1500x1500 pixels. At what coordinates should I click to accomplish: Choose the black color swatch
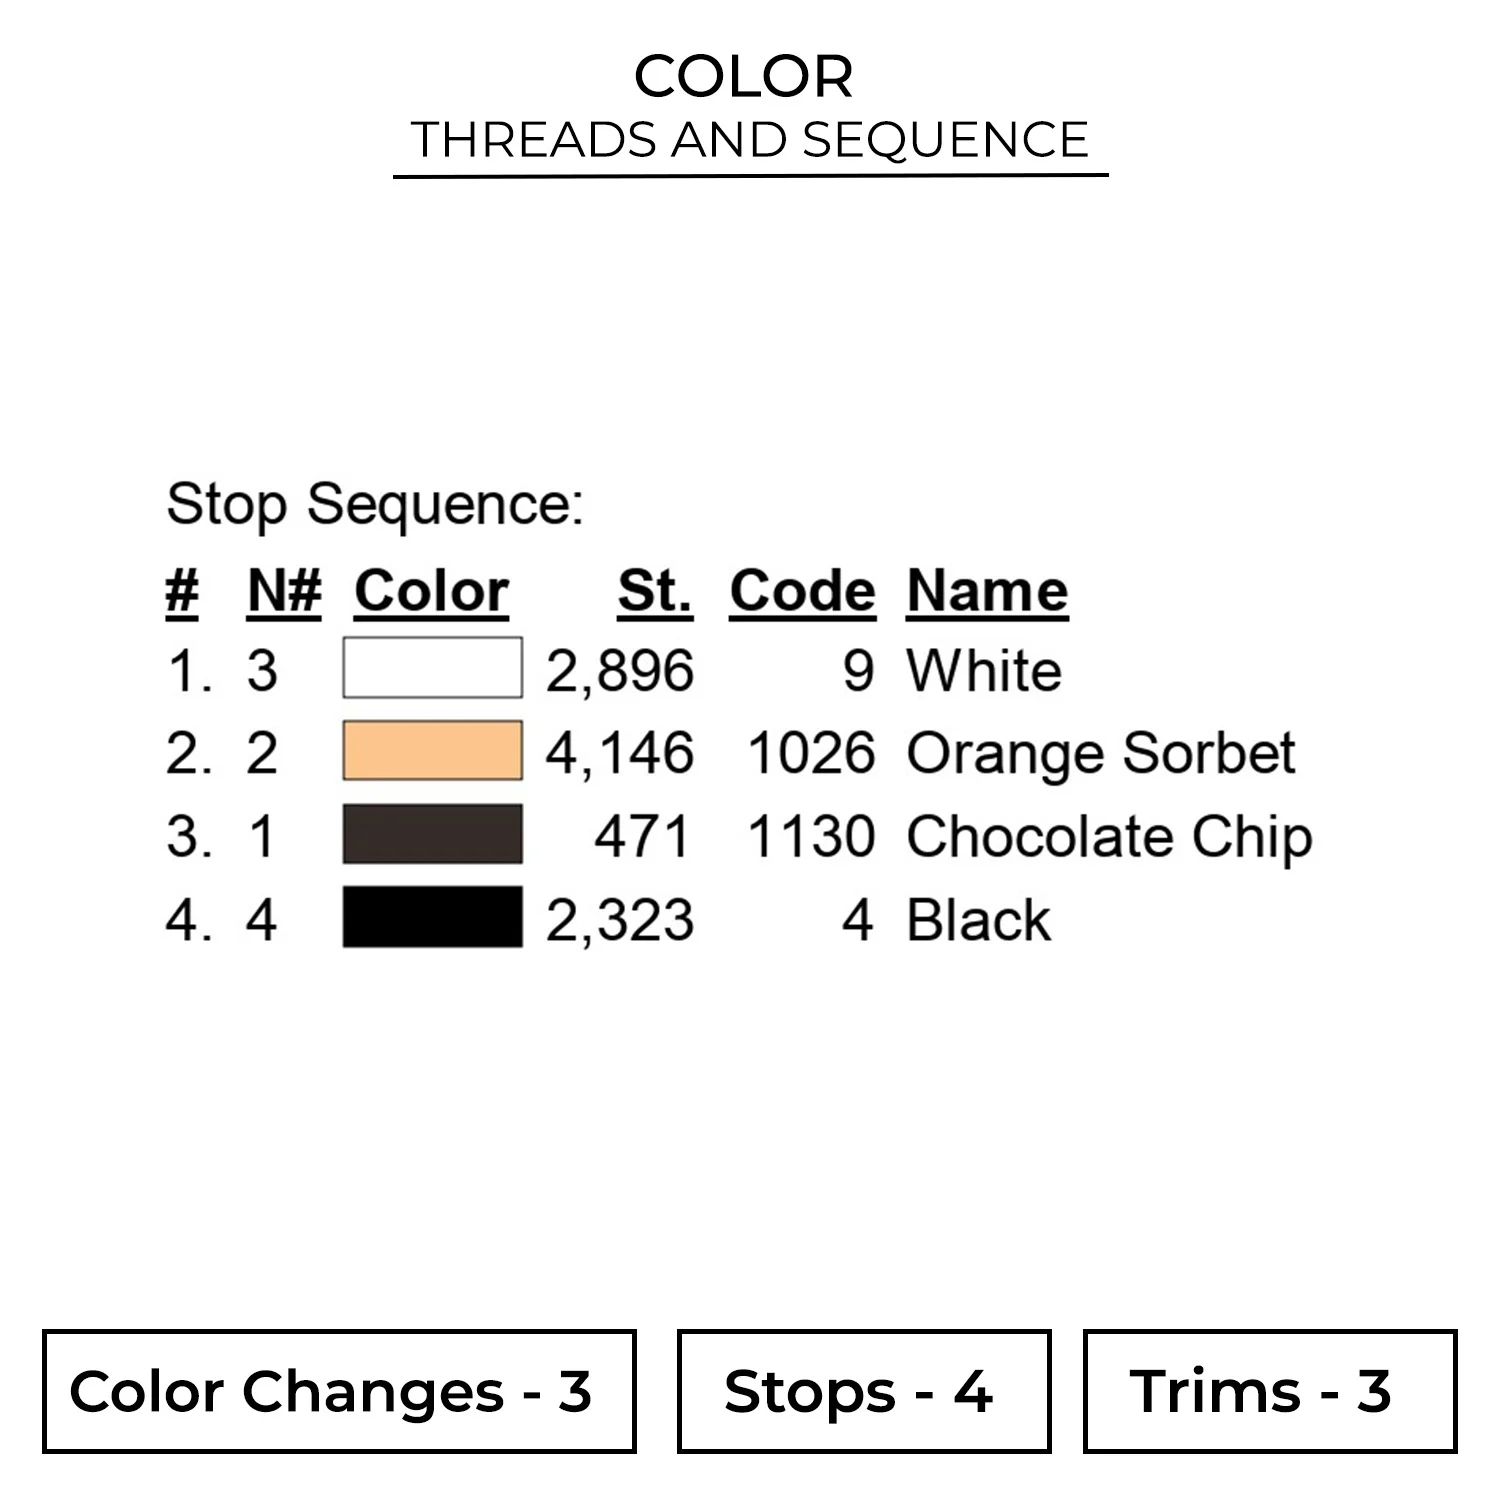click(432, 917)
